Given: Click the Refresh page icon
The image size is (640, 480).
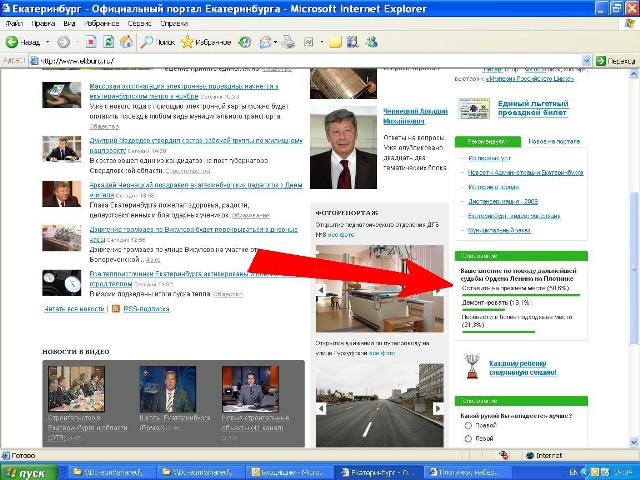Looking at the screenshot, I should pos(108,42).
